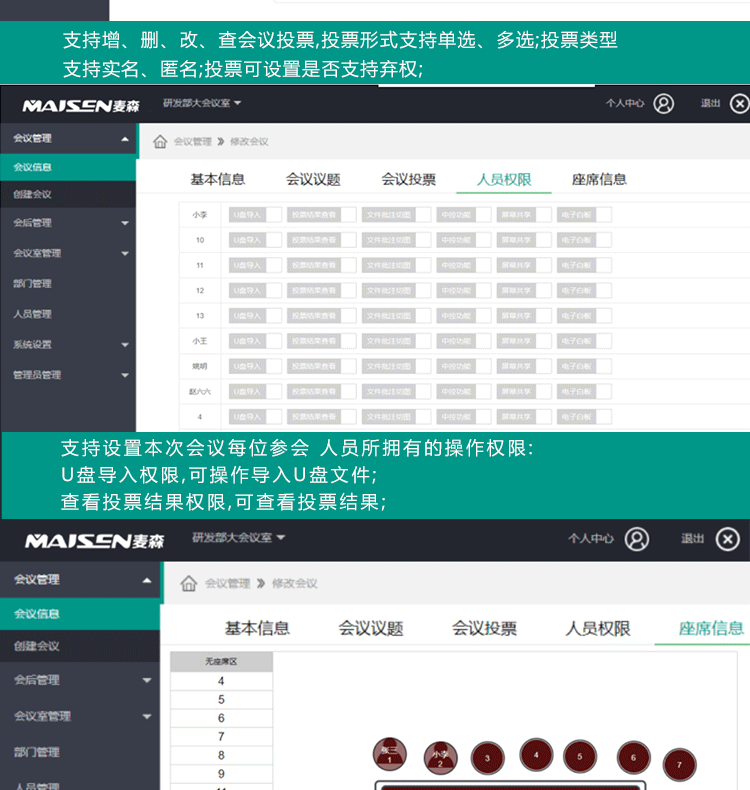Viewport: 750px width, 790px height.
Task: Click the circled X exit icon on the seat info page
Action: (727, 539)
